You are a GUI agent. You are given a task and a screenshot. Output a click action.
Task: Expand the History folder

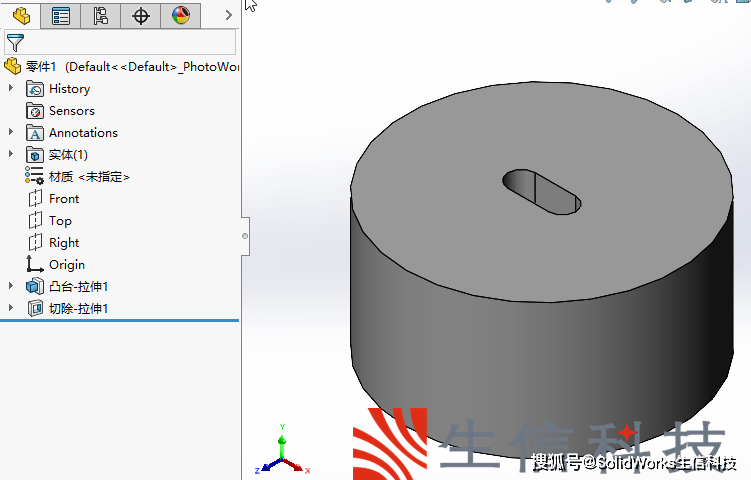(11, 89)
